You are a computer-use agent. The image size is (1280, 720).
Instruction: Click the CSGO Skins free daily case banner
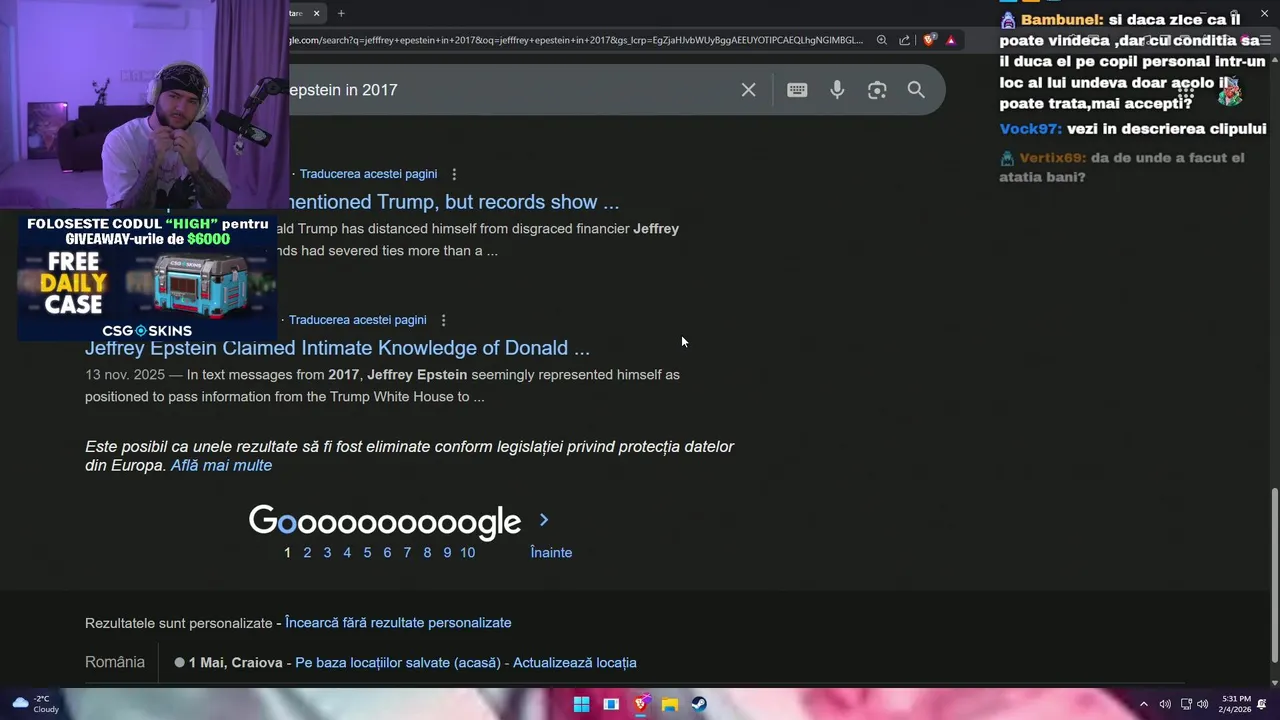[147, 278]
